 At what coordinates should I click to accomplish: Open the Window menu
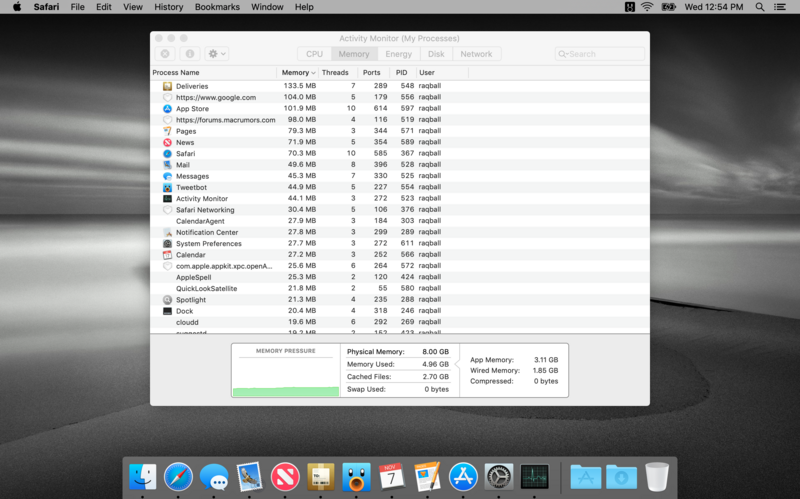pos(267,7)
